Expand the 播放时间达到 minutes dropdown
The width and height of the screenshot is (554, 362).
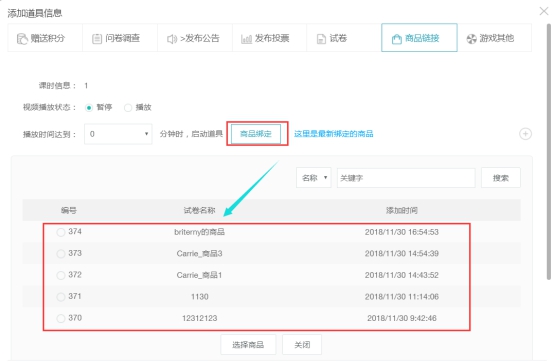[x=118, y=134]
